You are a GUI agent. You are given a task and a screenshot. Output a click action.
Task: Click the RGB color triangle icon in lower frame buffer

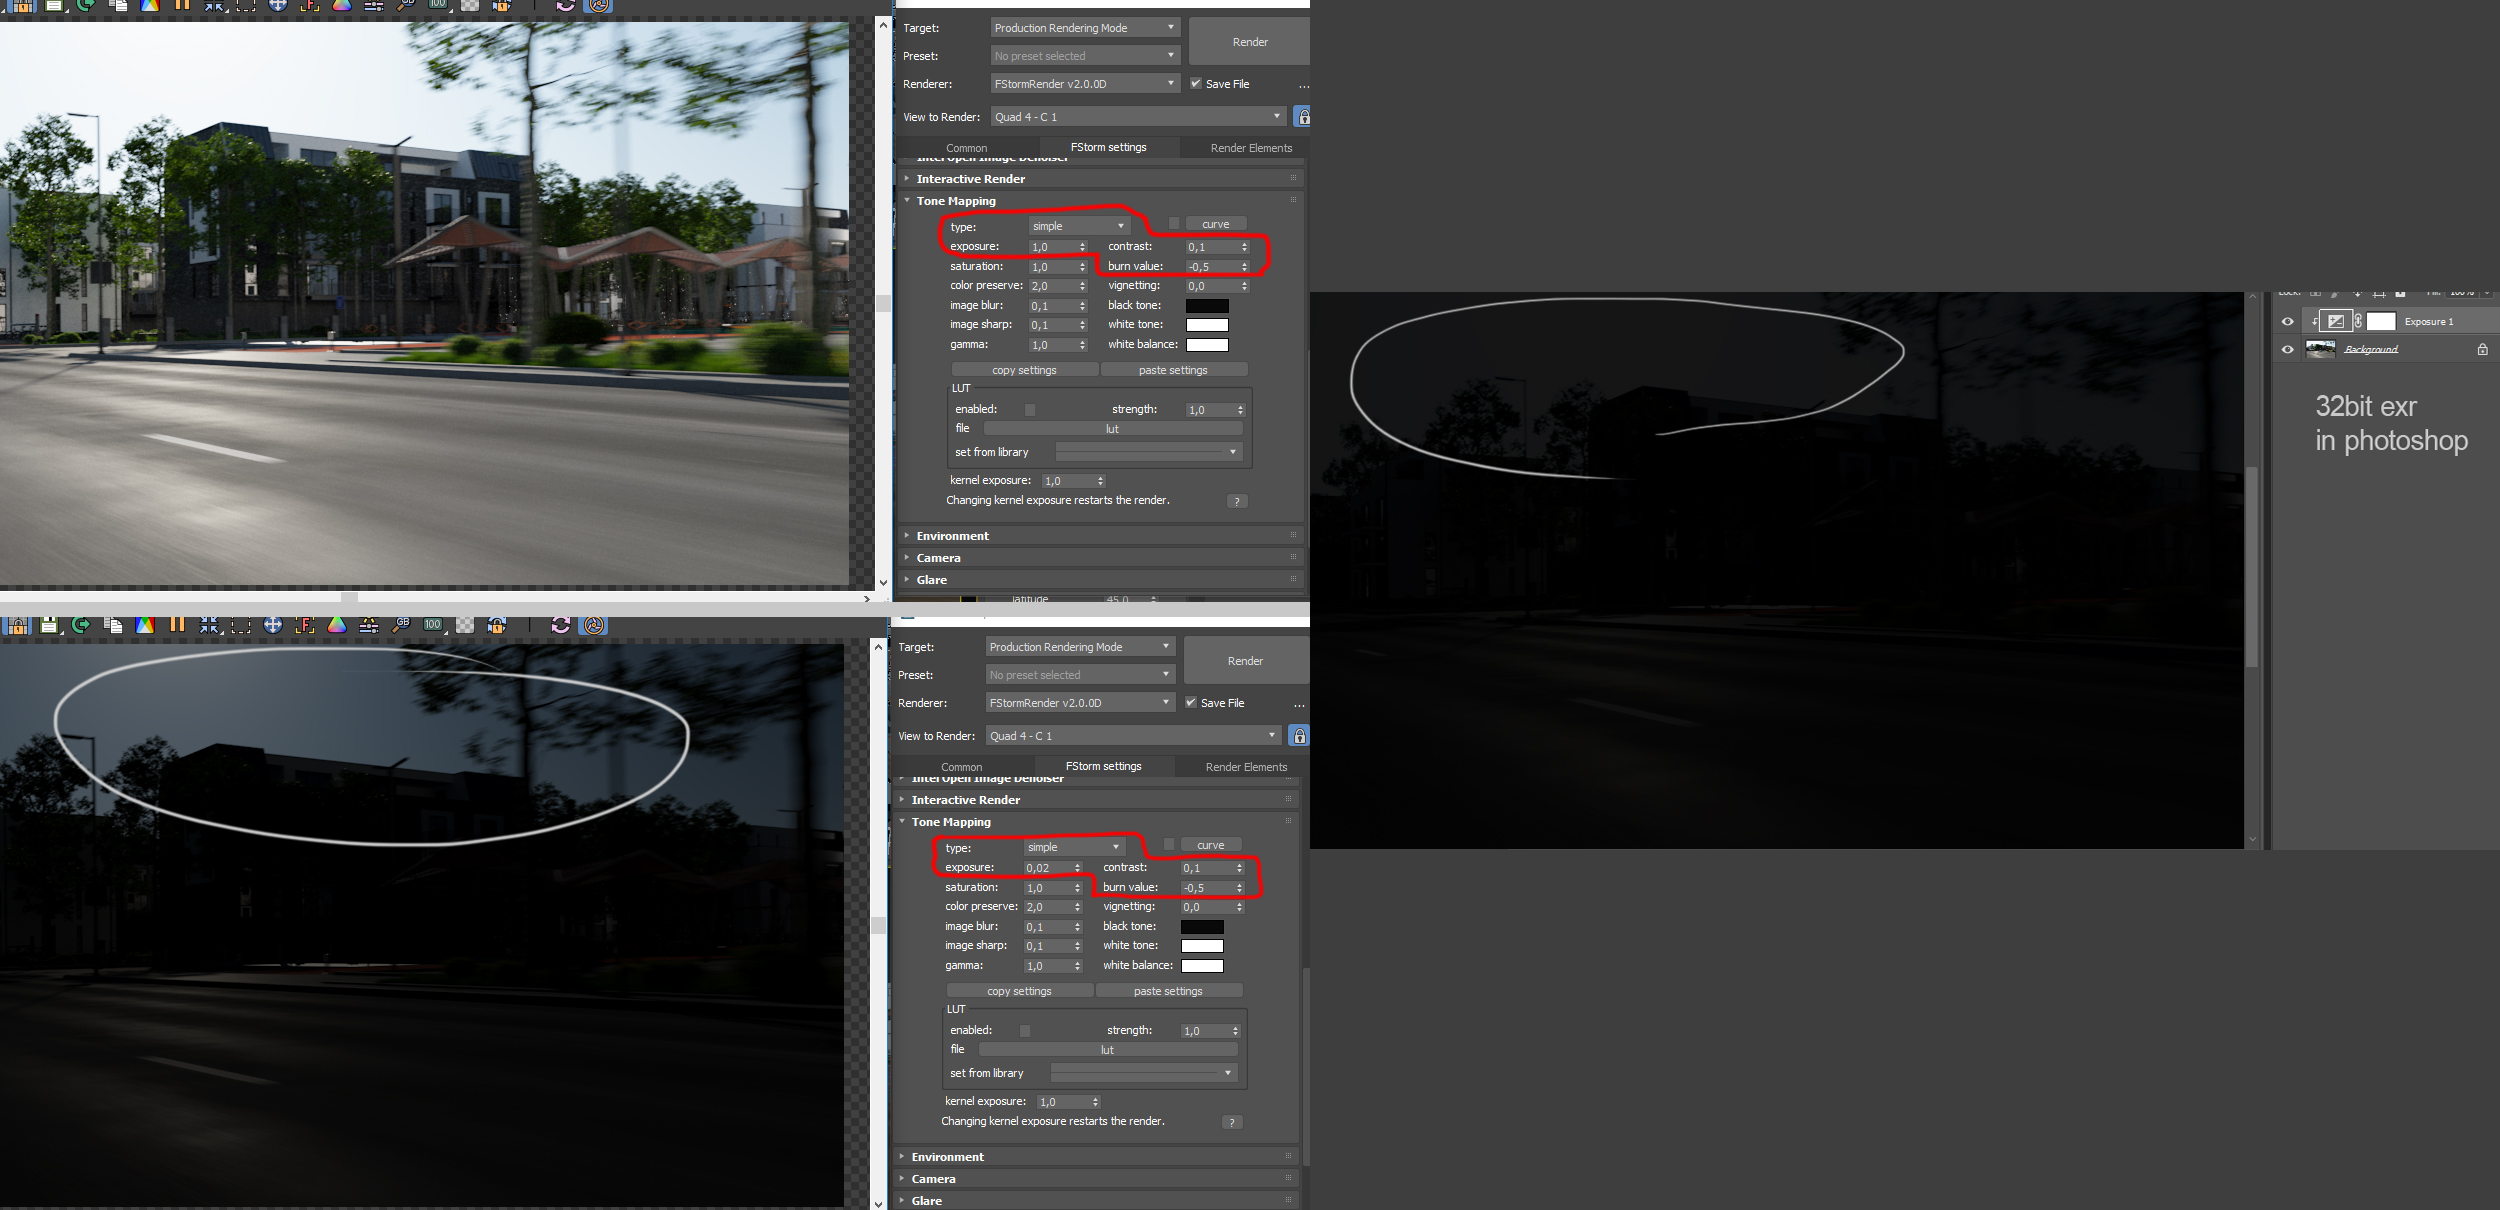(x=337, y=625)
